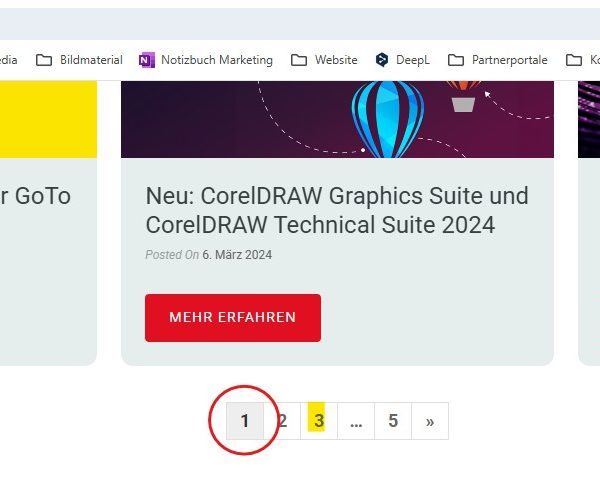Go to pagination page 1
Viewport: 600px width, 503px height.
pos(245,421)
